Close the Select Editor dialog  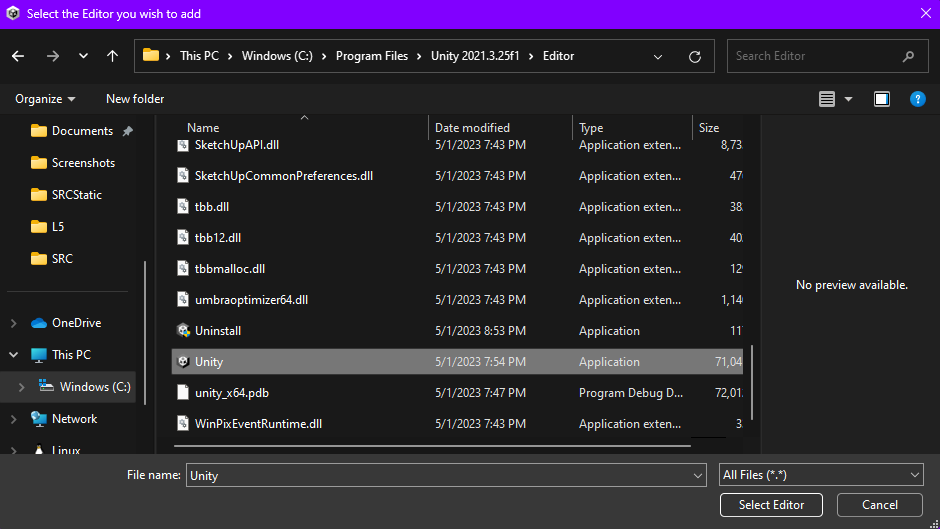point(926,13)
